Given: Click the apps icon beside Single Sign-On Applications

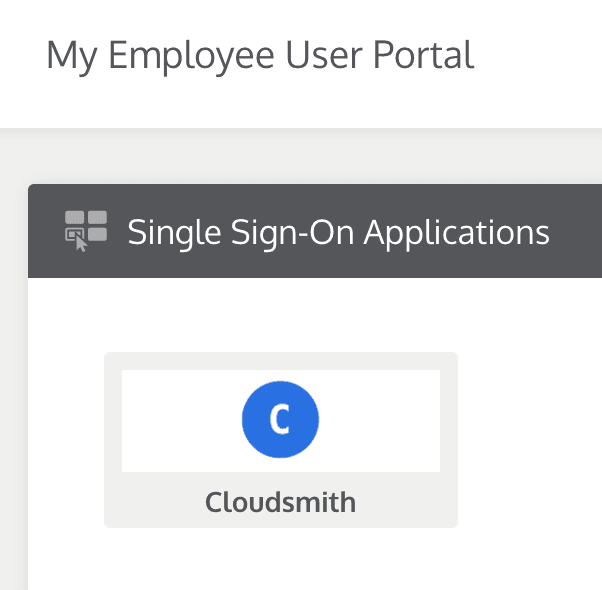Looking at the screenshot, I should coord(85,230).
